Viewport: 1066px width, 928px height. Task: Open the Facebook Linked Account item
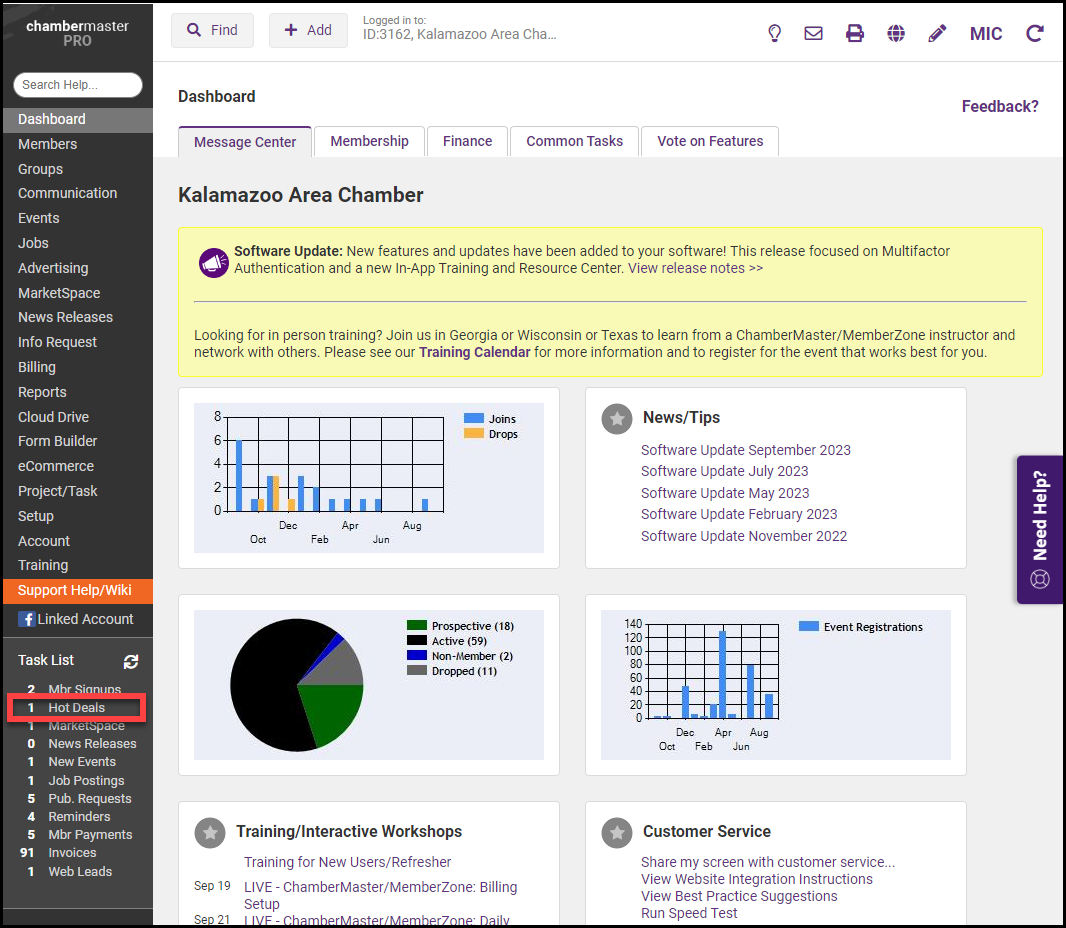78,619
